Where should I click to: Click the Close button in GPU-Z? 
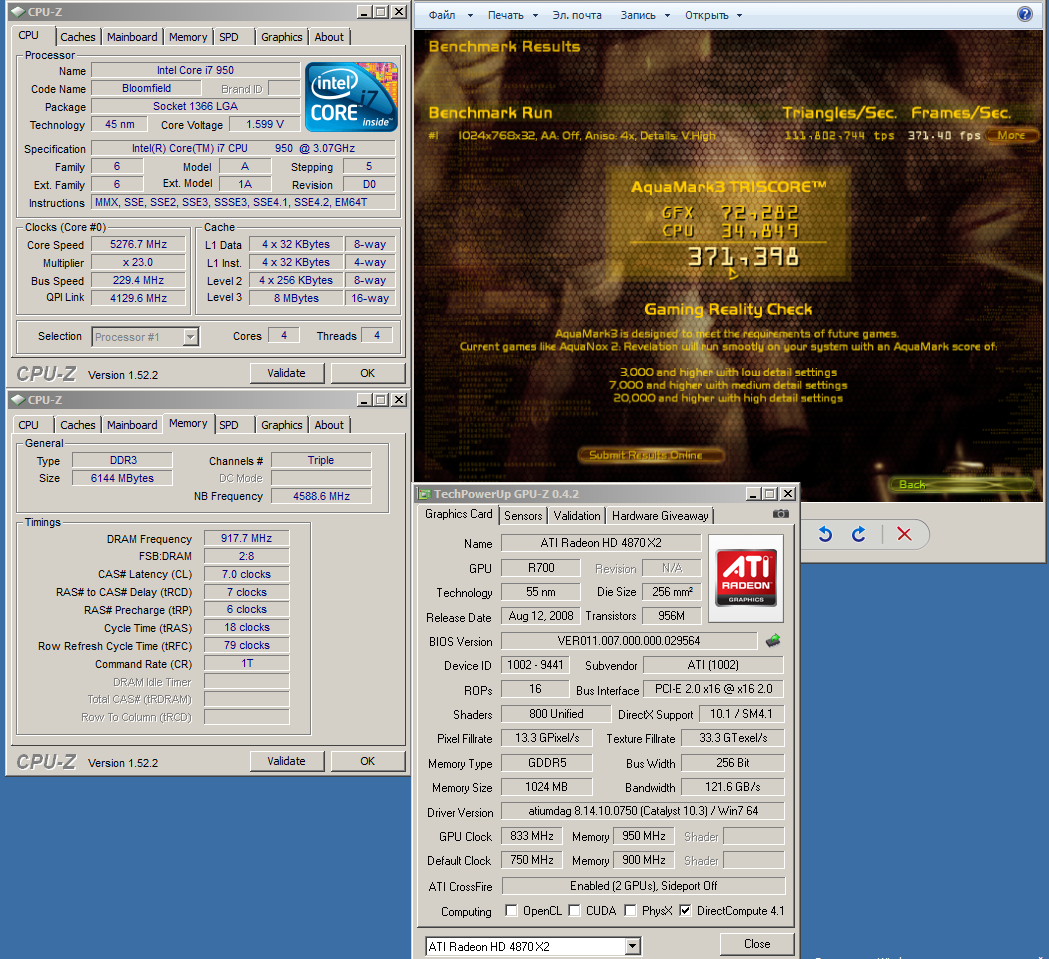(x=757, y=944)
